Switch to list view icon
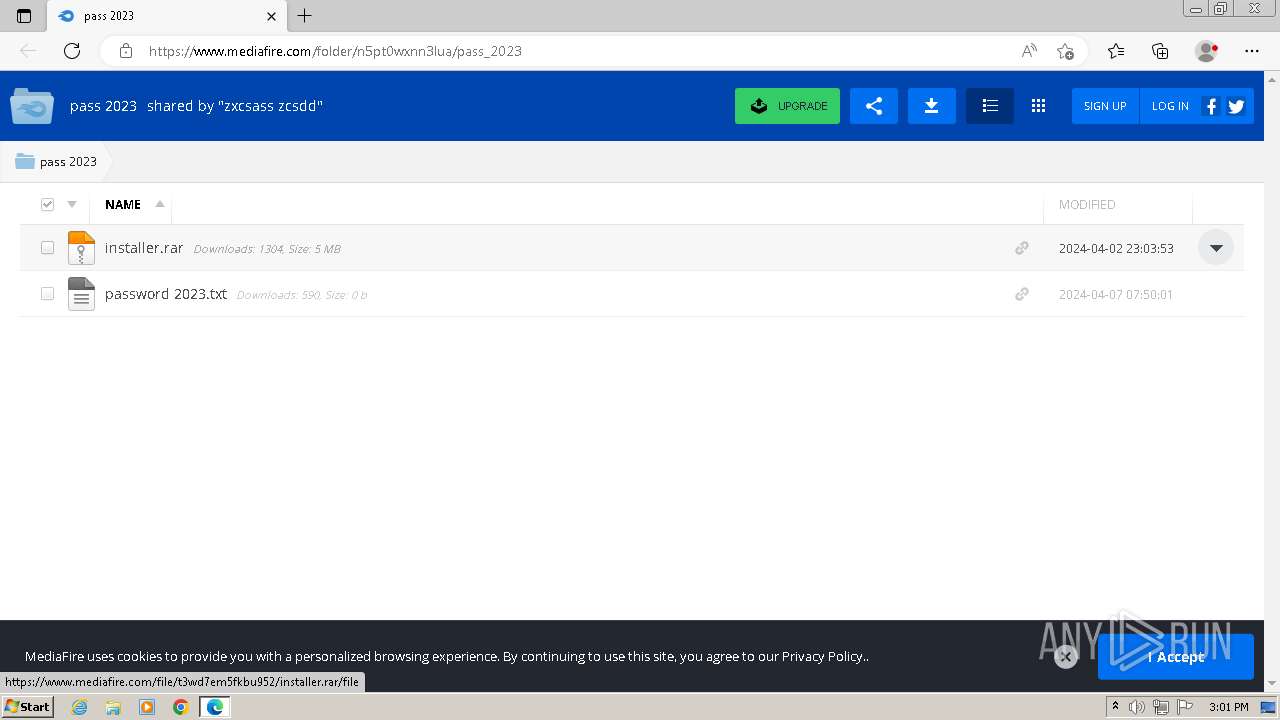 pyautogui.click(x=990, y=106)
